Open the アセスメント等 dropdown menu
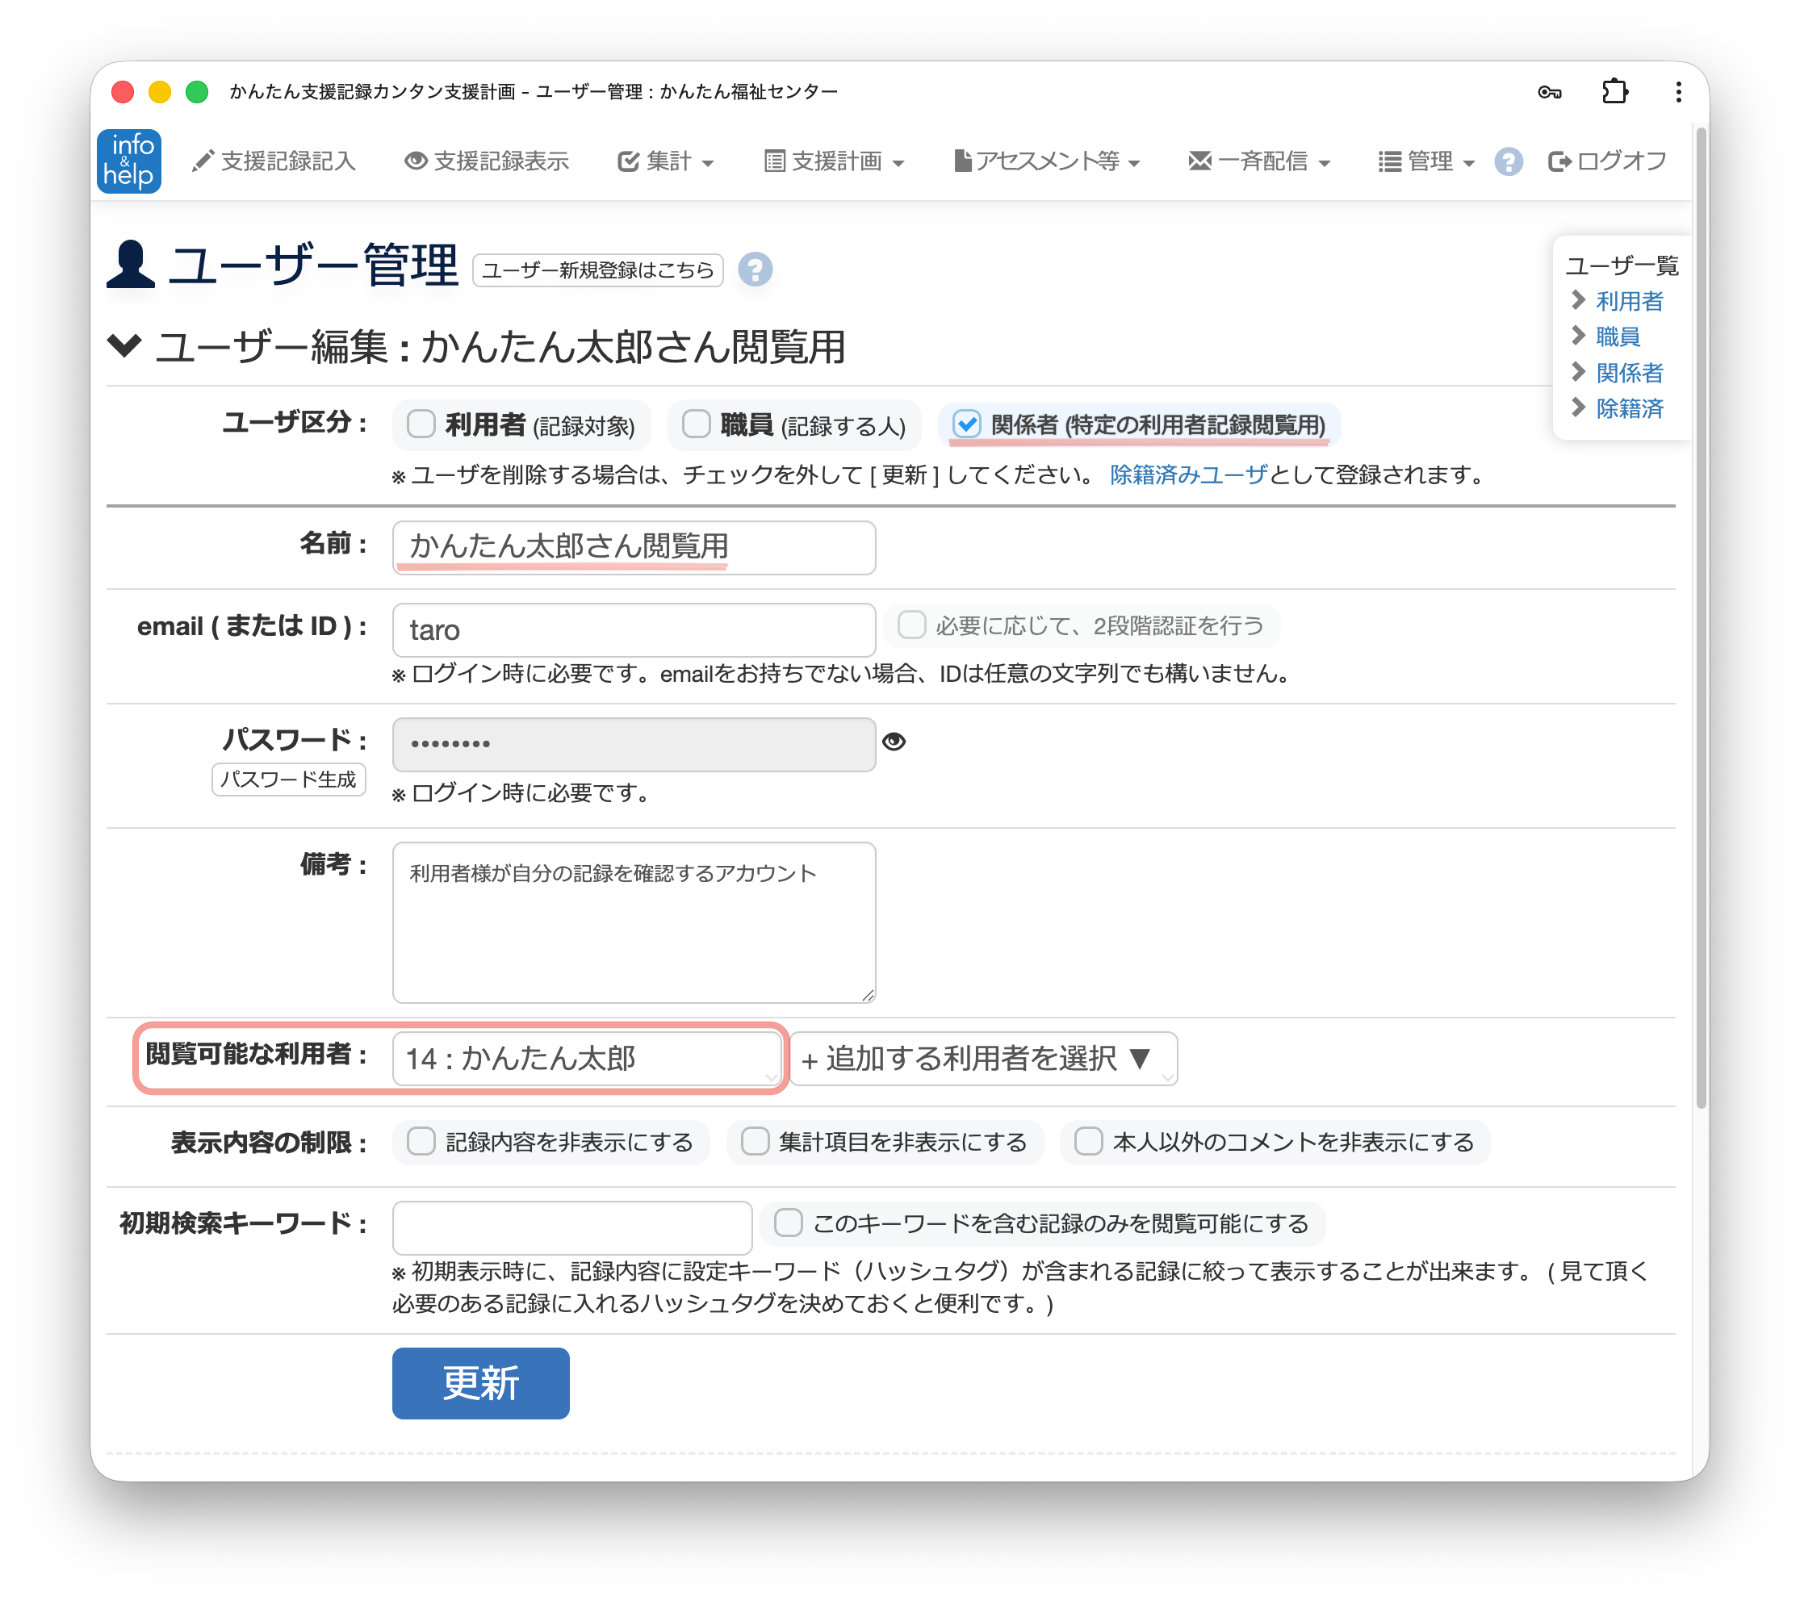Viewport: 1800px width, 1601px height. (1046, 161)
